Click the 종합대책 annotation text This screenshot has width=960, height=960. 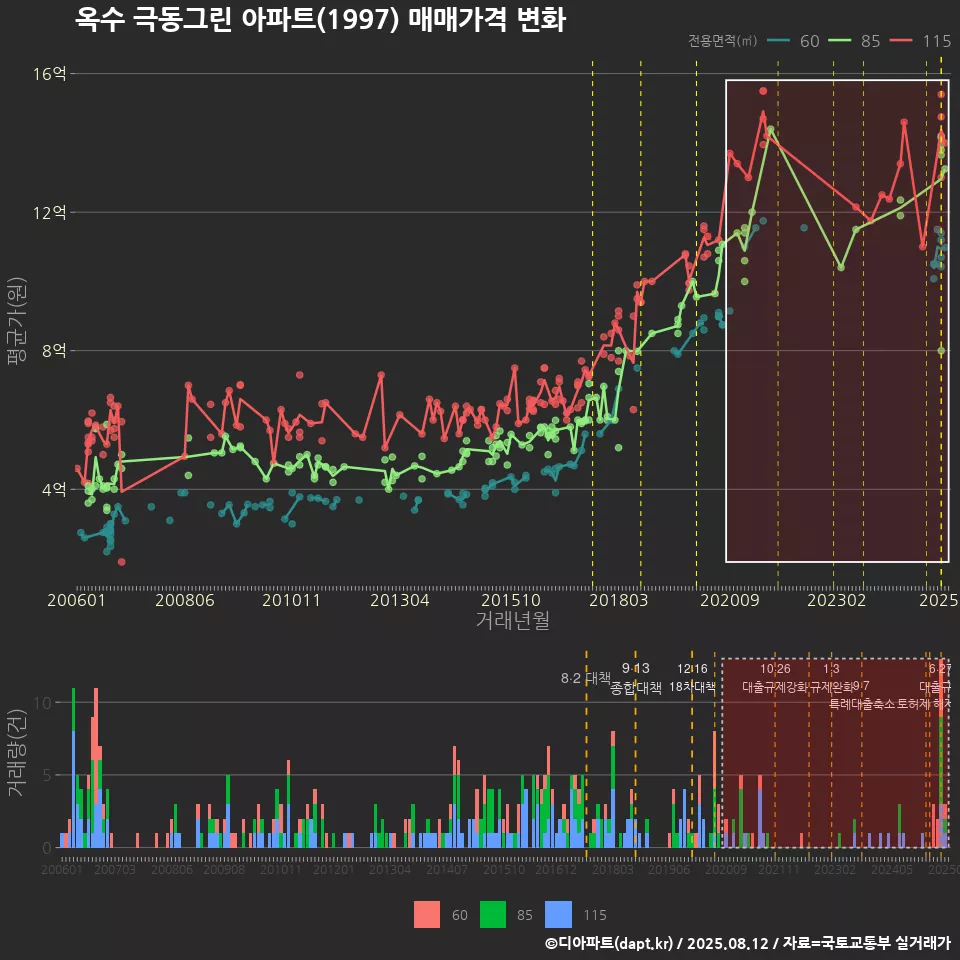pos(636,688)
